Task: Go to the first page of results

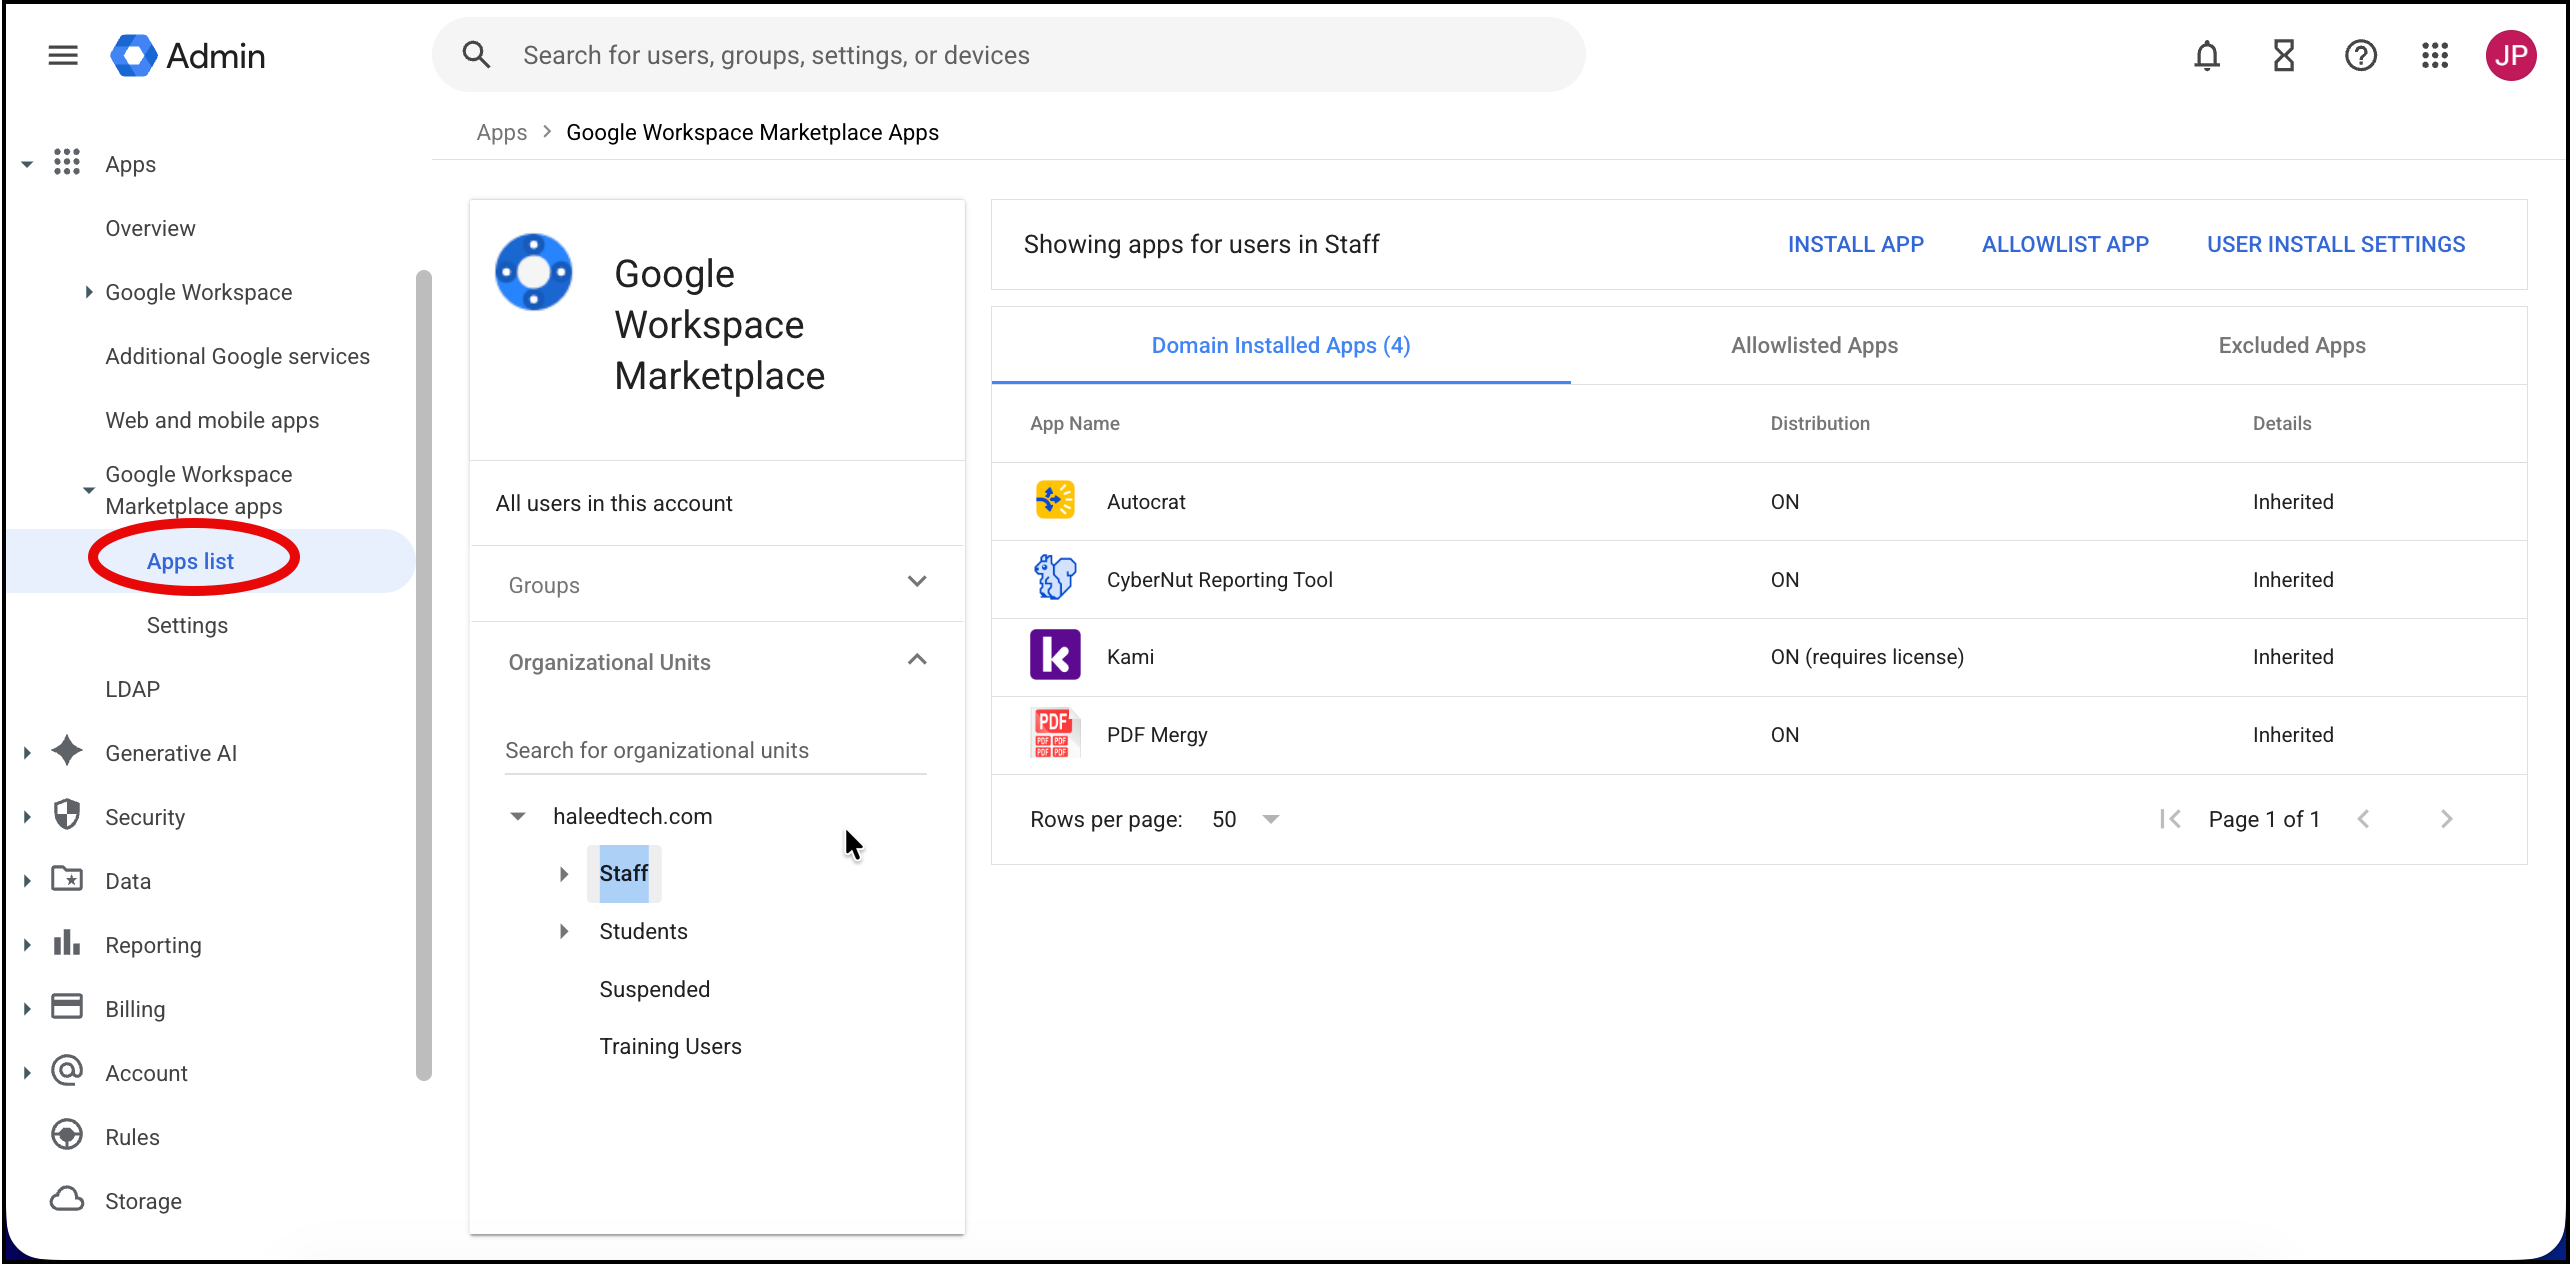Action: (x=2170, y=819)
